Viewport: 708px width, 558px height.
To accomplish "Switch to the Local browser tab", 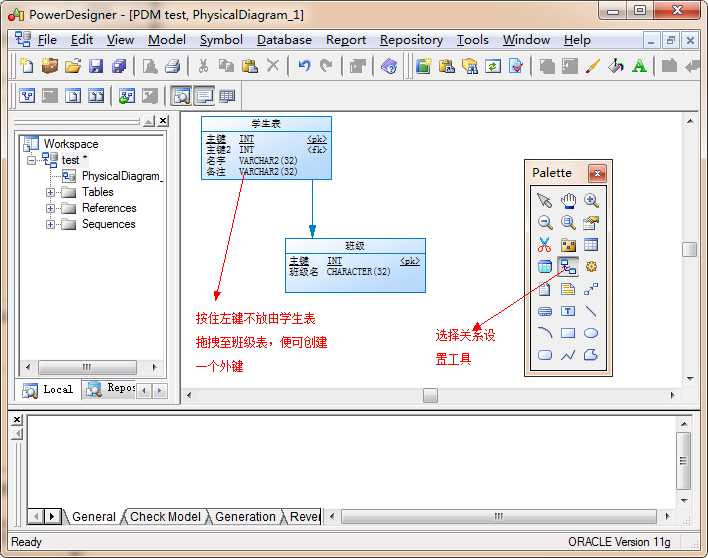I will point(48,390).
